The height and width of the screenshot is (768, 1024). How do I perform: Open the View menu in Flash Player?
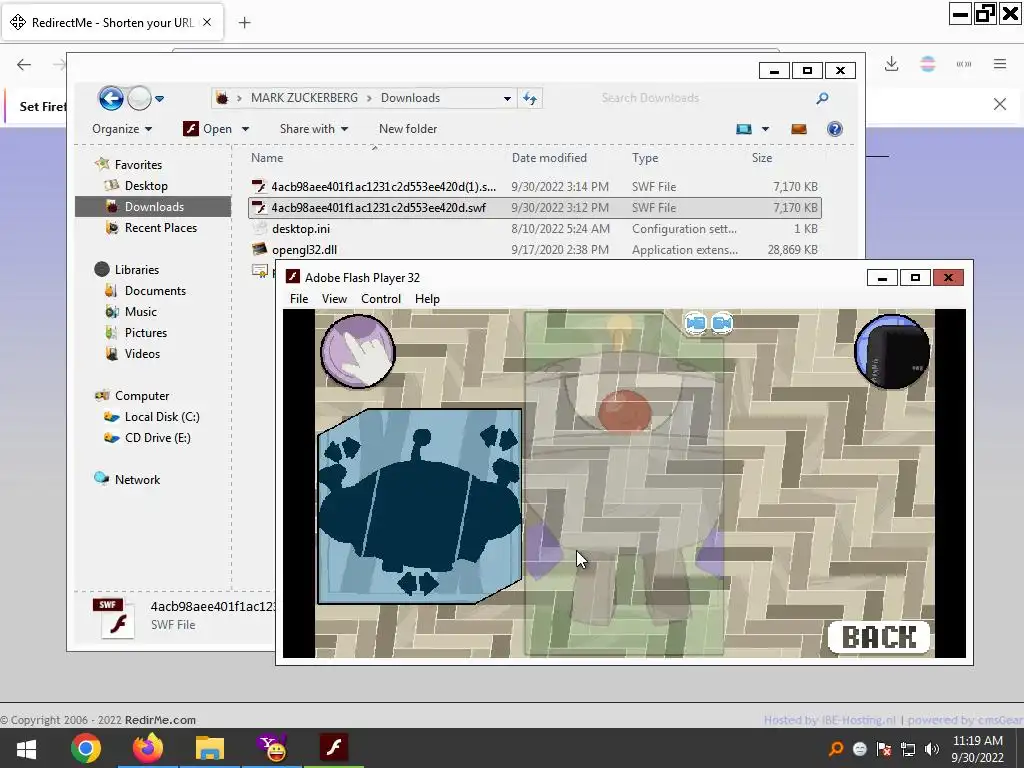(x=334, y=298)
